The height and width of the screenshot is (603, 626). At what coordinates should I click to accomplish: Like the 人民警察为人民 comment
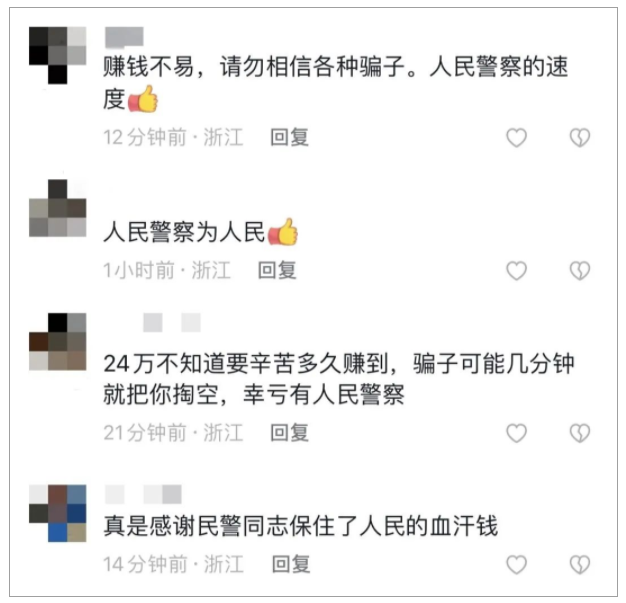pyautogui.click(x=516, y=271)
